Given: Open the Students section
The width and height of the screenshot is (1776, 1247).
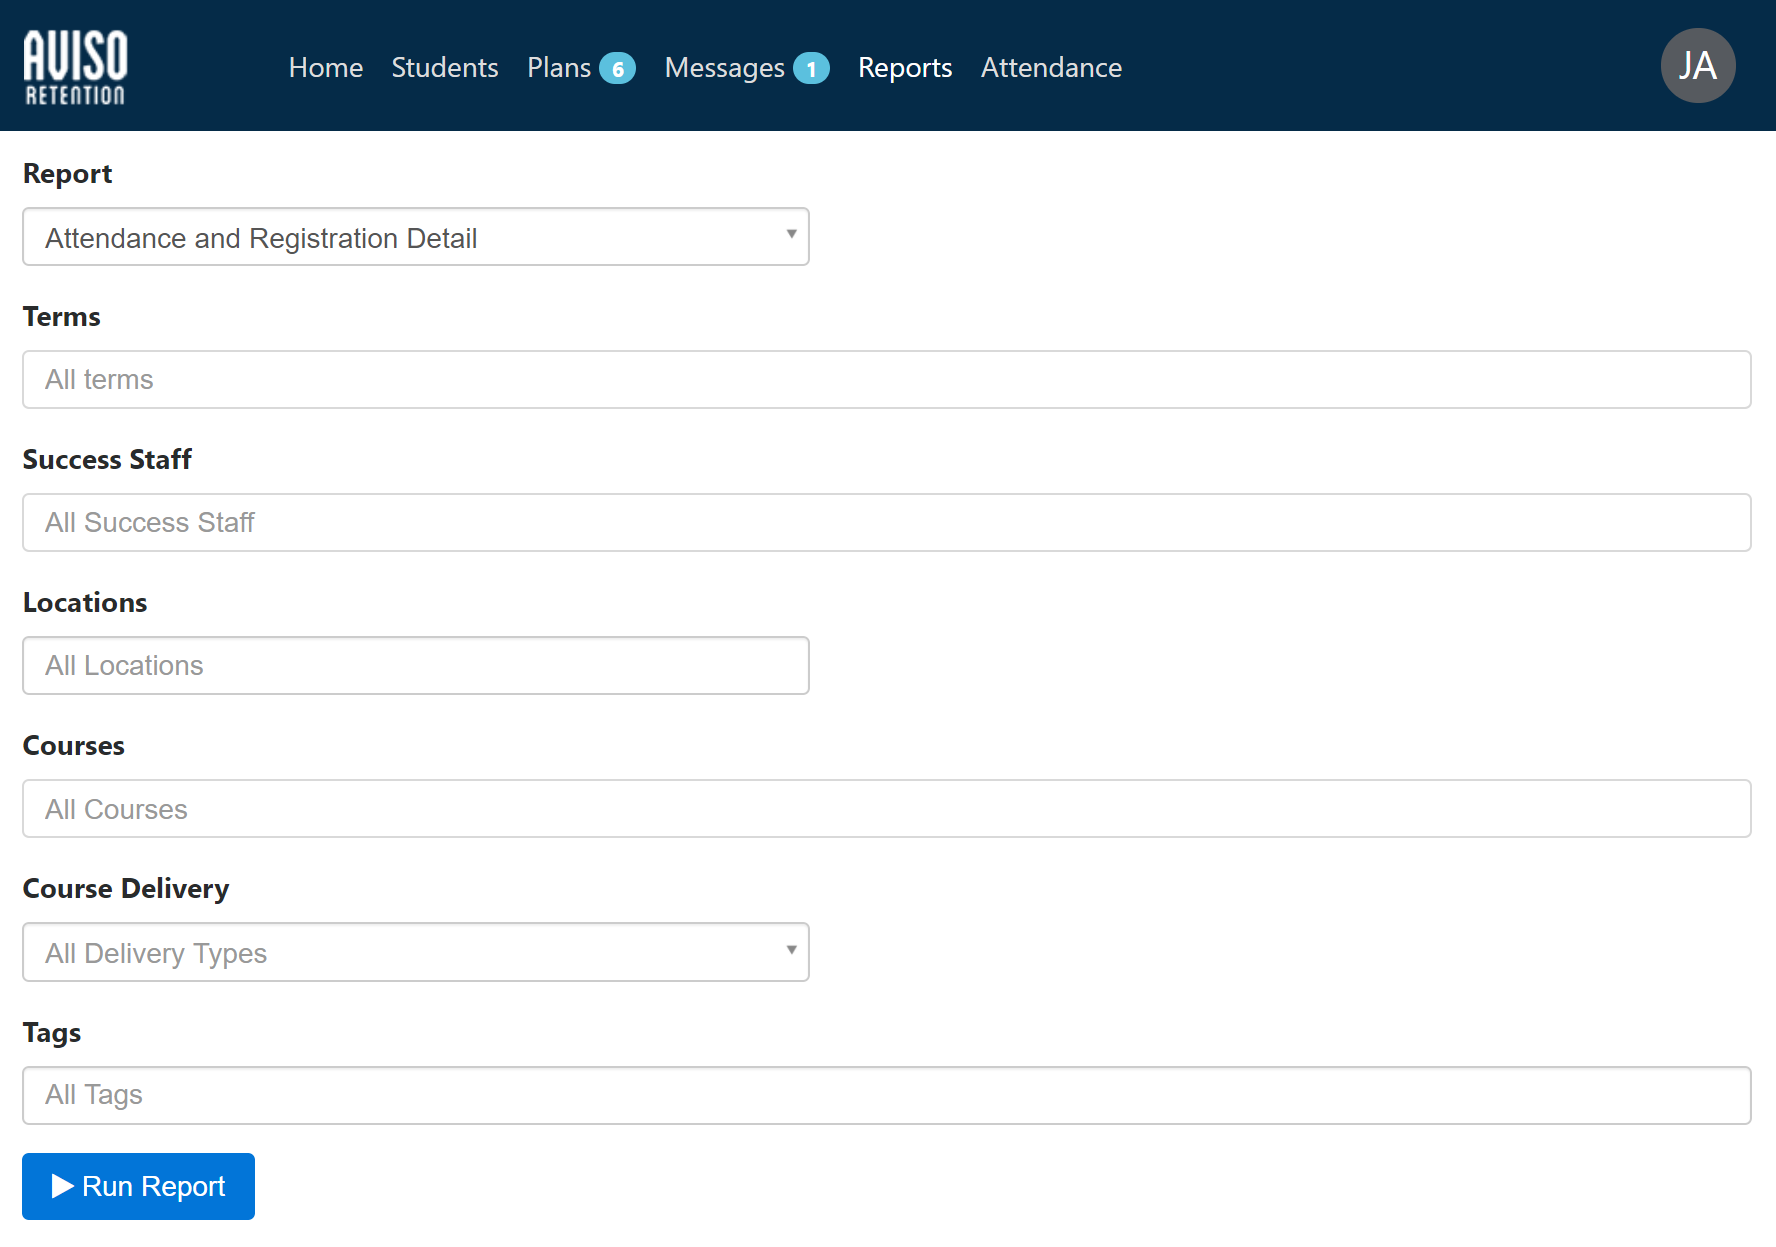Looking at the screenshot, I should [x=445, y=67].
